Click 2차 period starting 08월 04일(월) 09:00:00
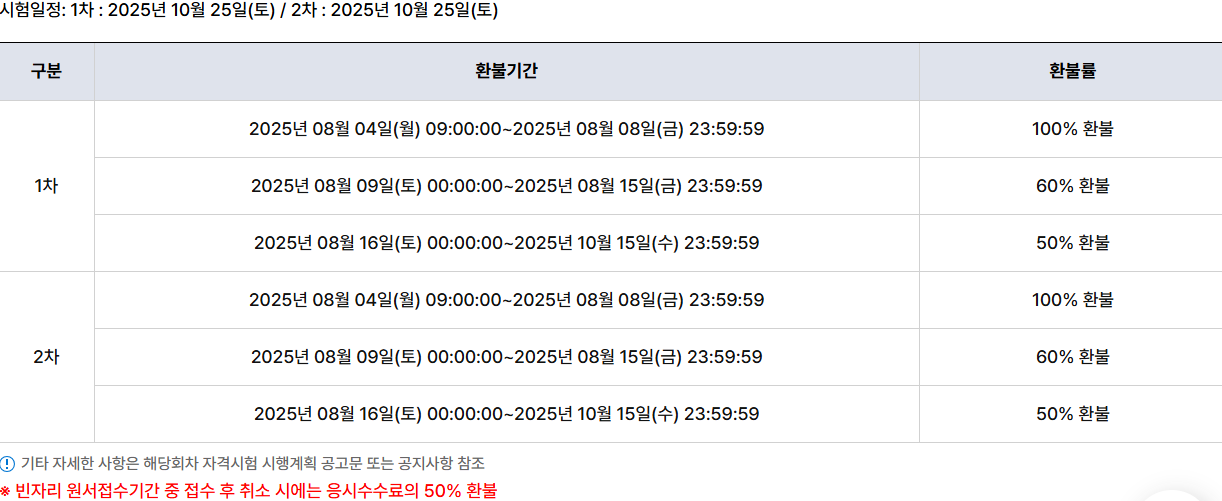This screenshot has width=1222, height=501. click(x=507, y=300)
